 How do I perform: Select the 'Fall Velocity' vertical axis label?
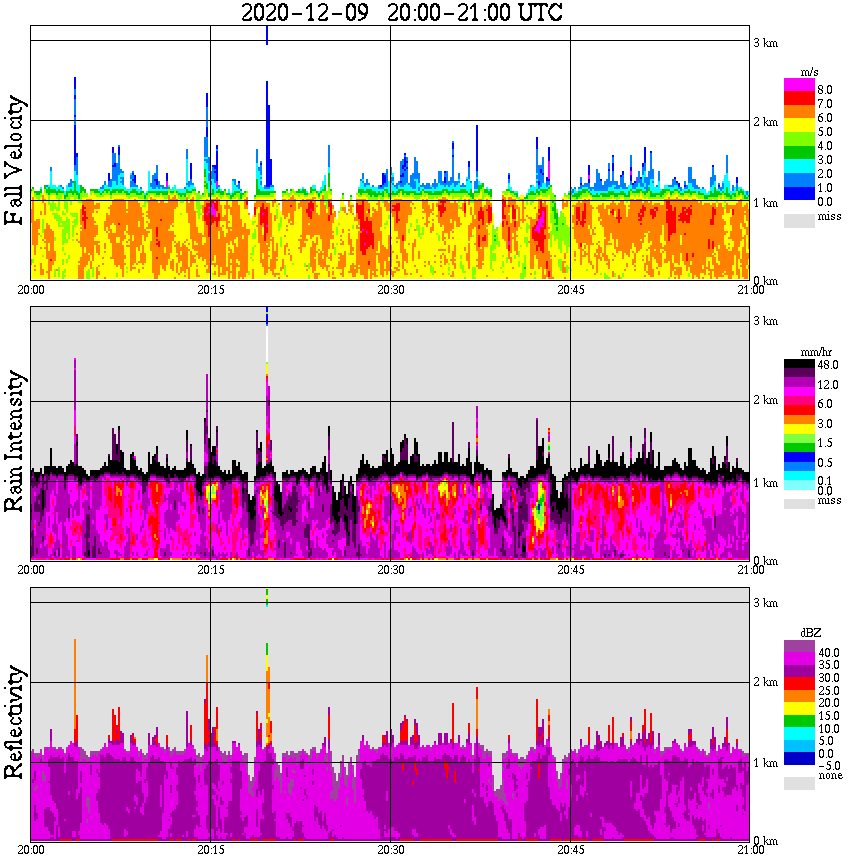click(x=14, y=160)
